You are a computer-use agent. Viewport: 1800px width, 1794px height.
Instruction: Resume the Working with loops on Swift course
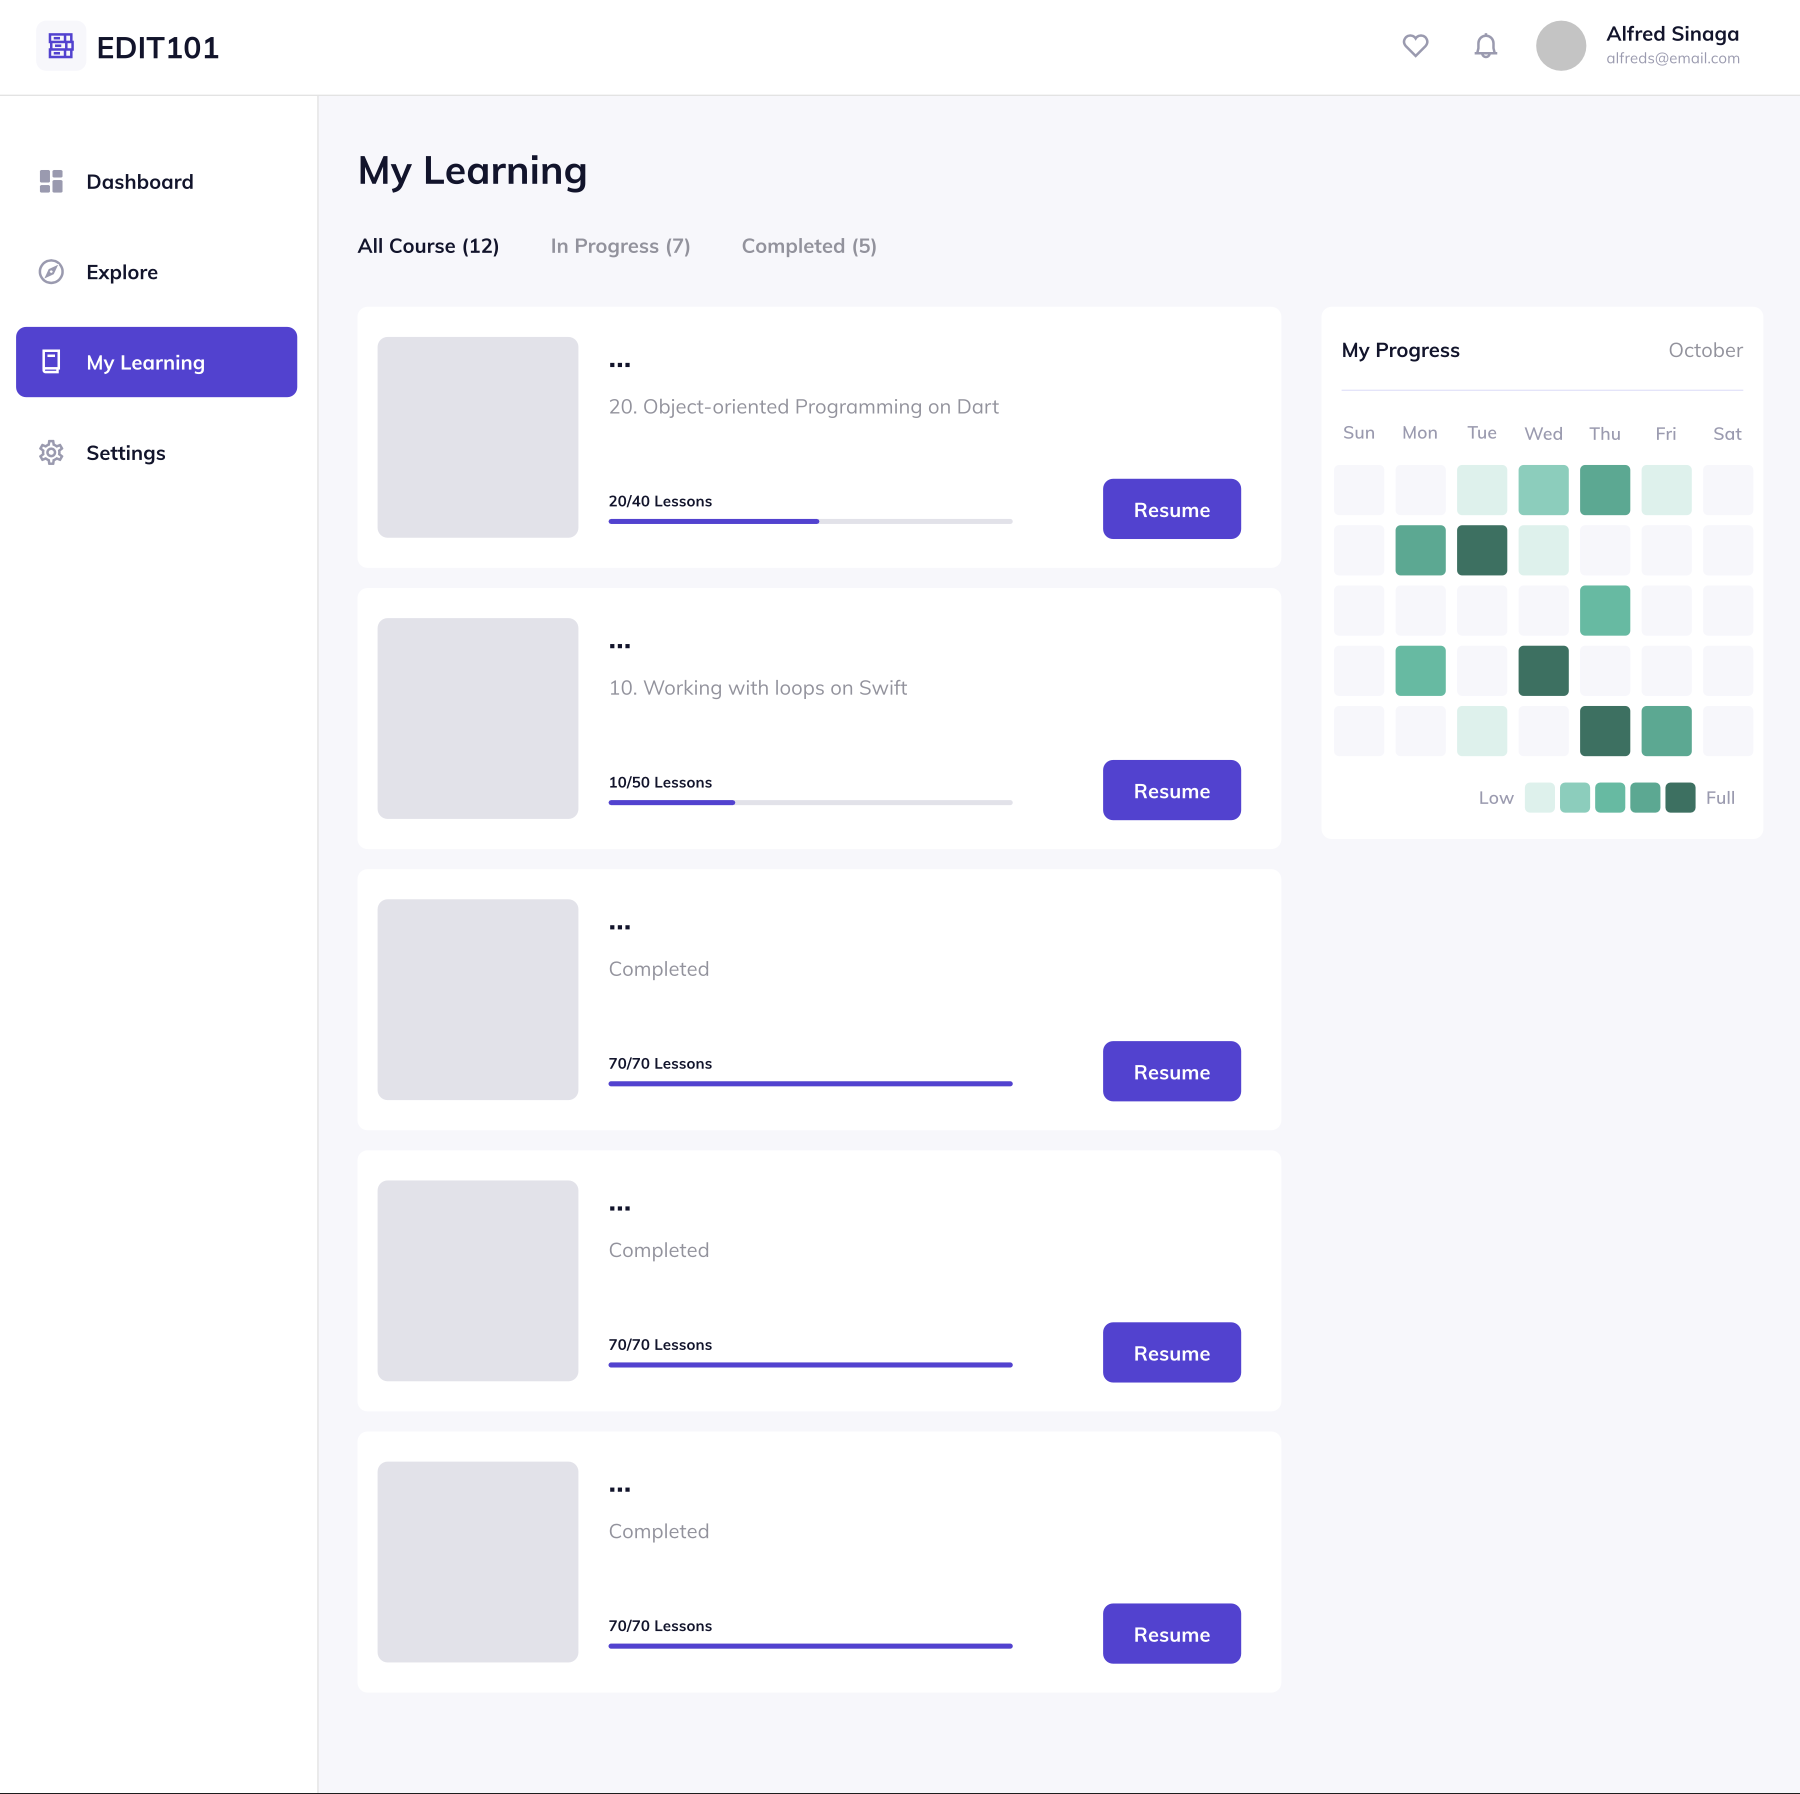click(x=1171, y=790)
